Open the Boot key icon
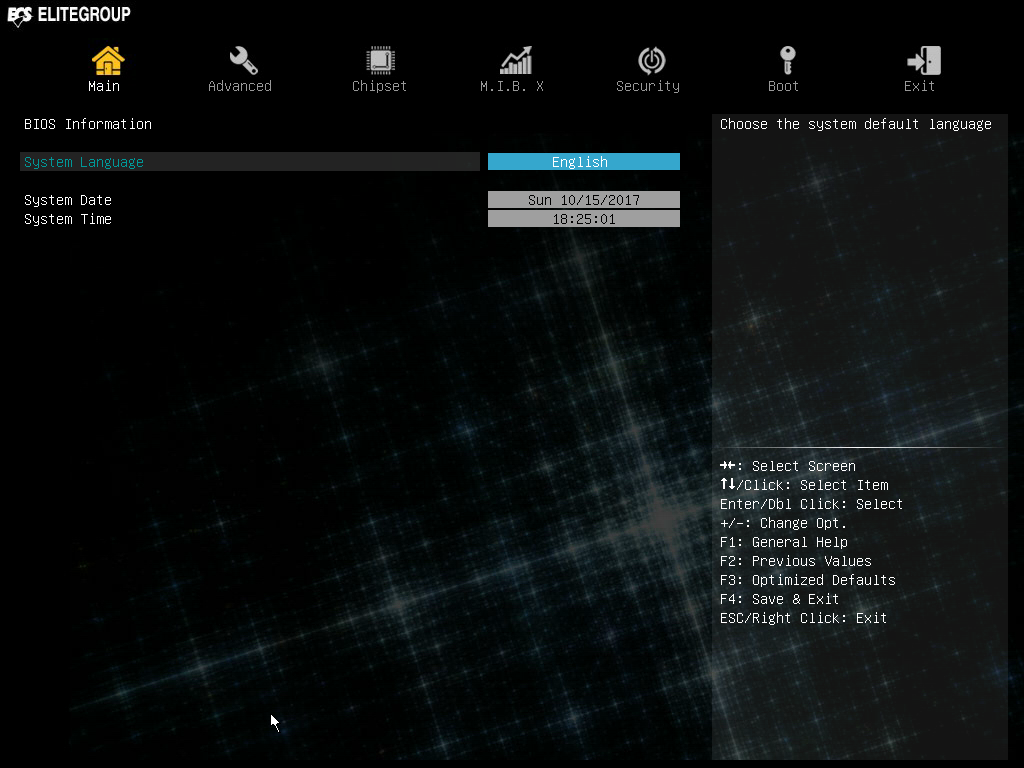This screenshot has width=1024, height=768. coord(788,61)
